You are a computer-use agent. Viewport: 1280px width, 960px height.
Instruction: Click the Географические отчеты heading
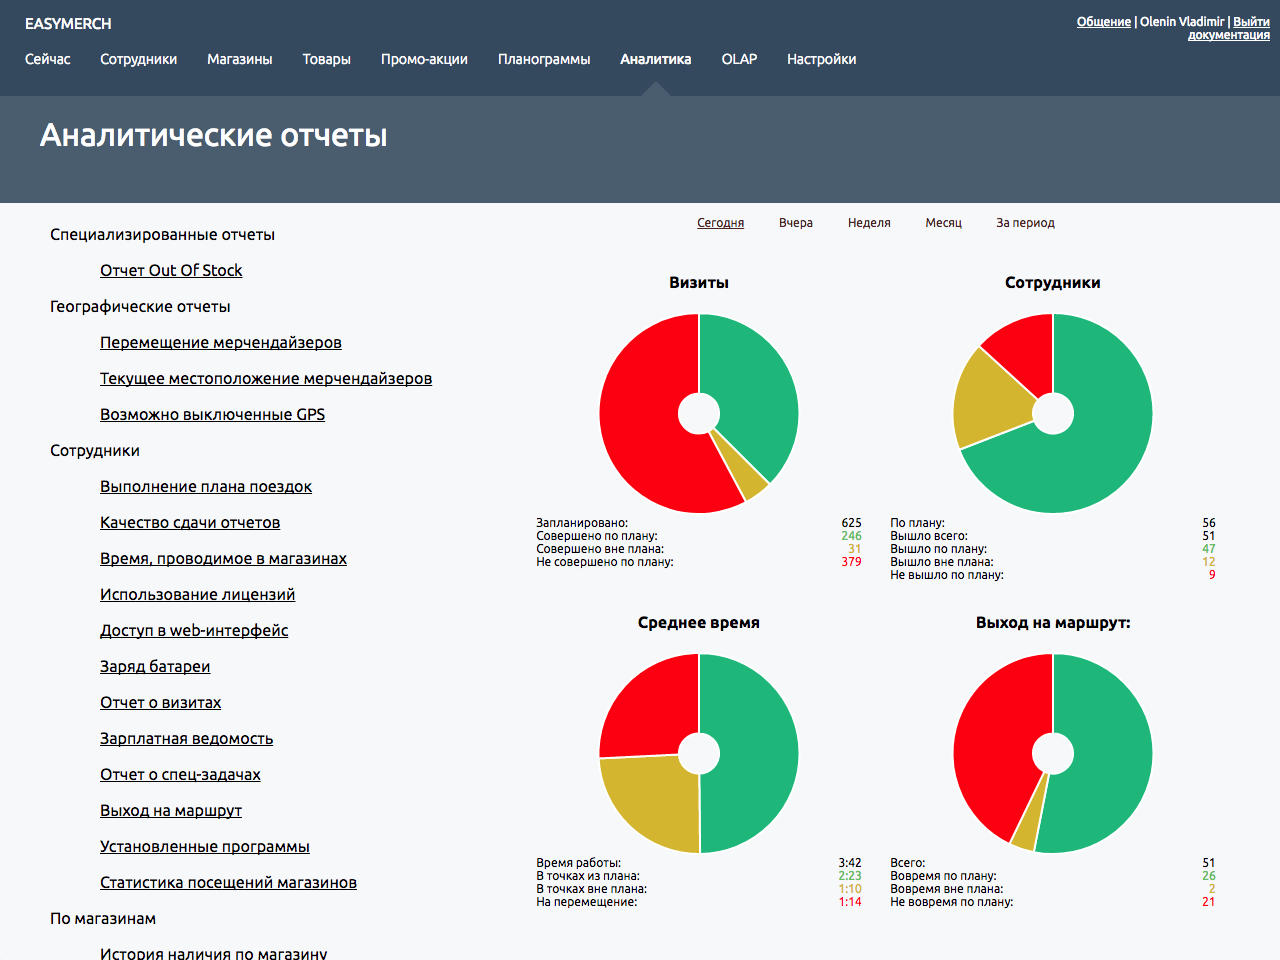pos(140,306)
